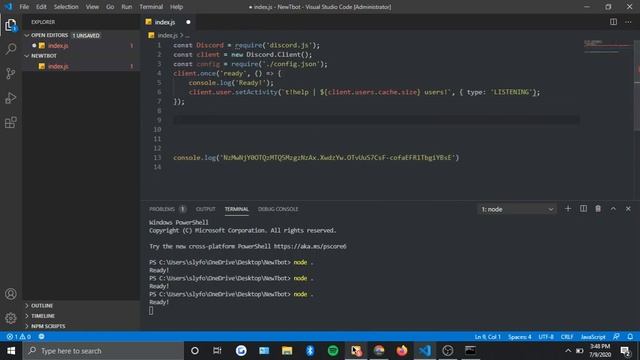This screenshot has height=360, width=640.
Task: Change indentation via Spaces: 4
Action: tap(520, 337)
